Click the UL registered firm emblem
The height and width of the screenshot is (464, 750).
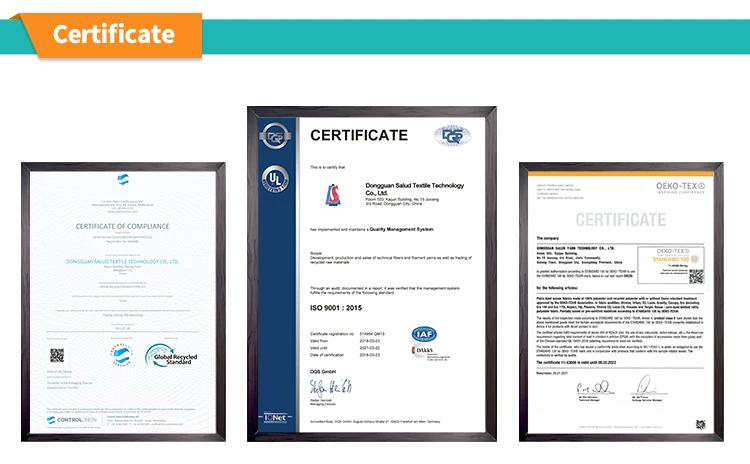(275, 179)
